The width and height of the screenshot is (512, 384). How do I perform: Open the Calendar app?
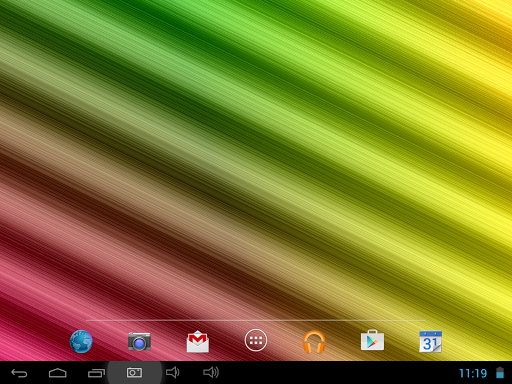[430, 341]
